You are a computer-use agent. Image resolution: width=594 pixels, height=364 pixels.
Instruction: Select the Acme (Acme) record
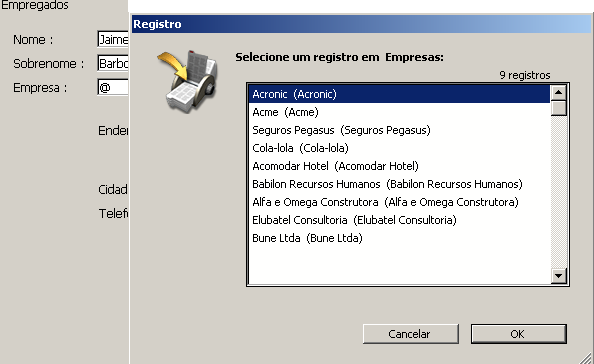[x=399, y=112]
